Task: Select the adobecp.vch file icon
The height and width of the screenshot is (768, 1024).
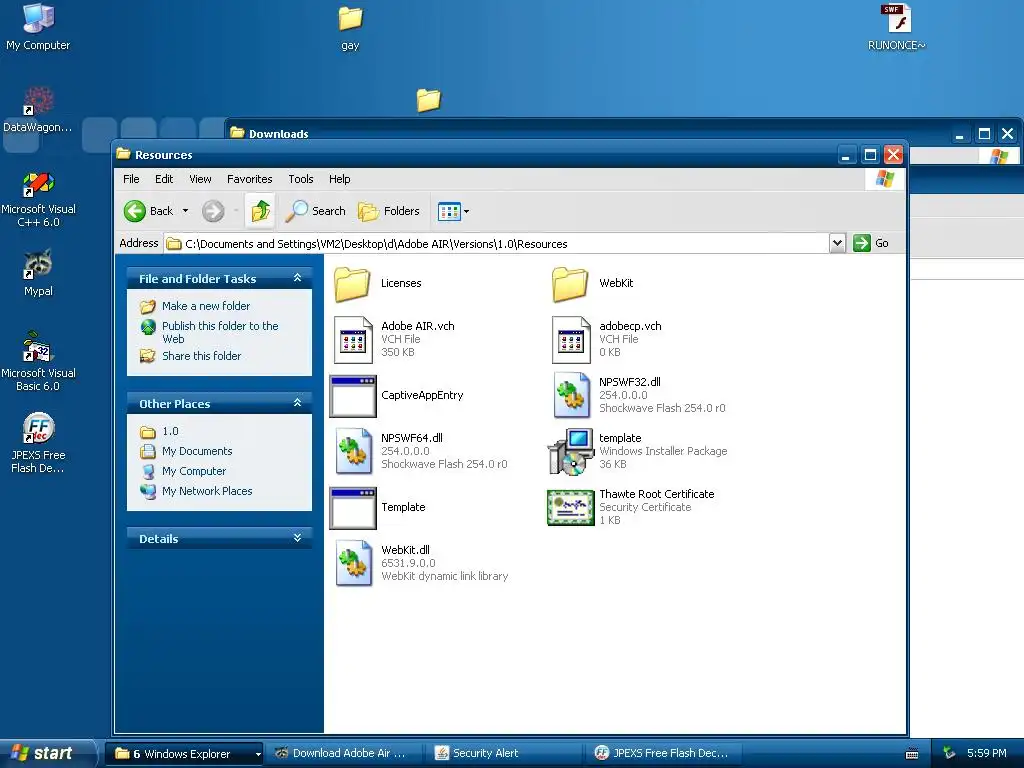Action: point(571,340)
